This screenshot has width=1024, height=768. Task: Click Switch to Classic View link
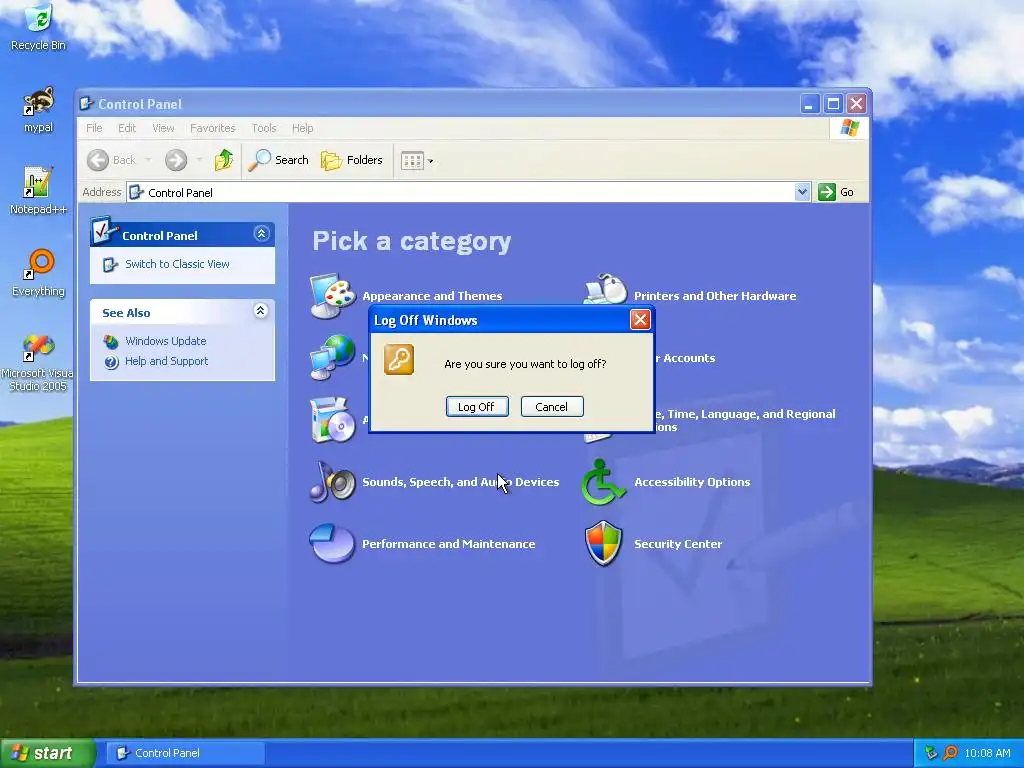point(177,264)
